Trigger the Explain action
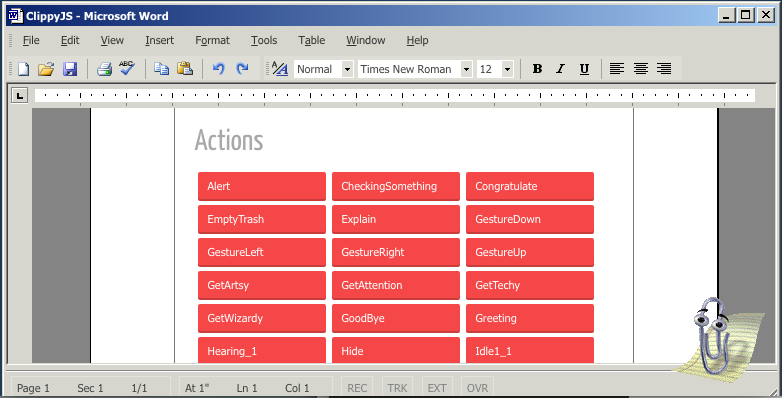Viewport: 782px width, 398px height. pos(396,219)
